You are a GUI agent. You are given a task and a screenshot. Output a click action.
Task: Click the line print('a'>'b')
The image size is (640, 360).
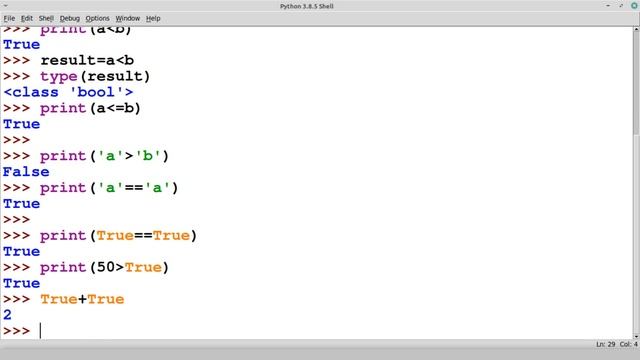(x=104, y=156)
